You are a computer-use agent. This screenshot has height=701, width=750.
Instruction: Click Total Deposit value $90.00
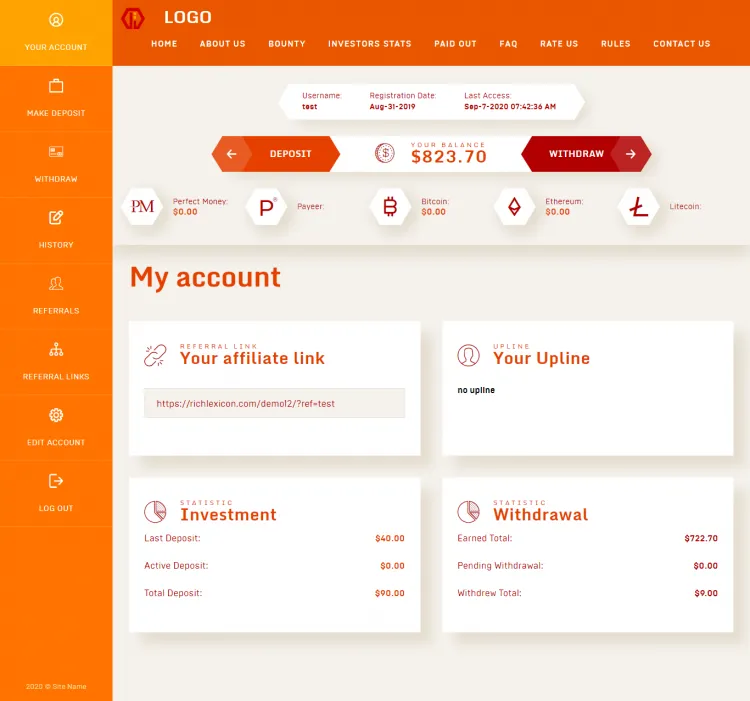[x=390, y=593]
